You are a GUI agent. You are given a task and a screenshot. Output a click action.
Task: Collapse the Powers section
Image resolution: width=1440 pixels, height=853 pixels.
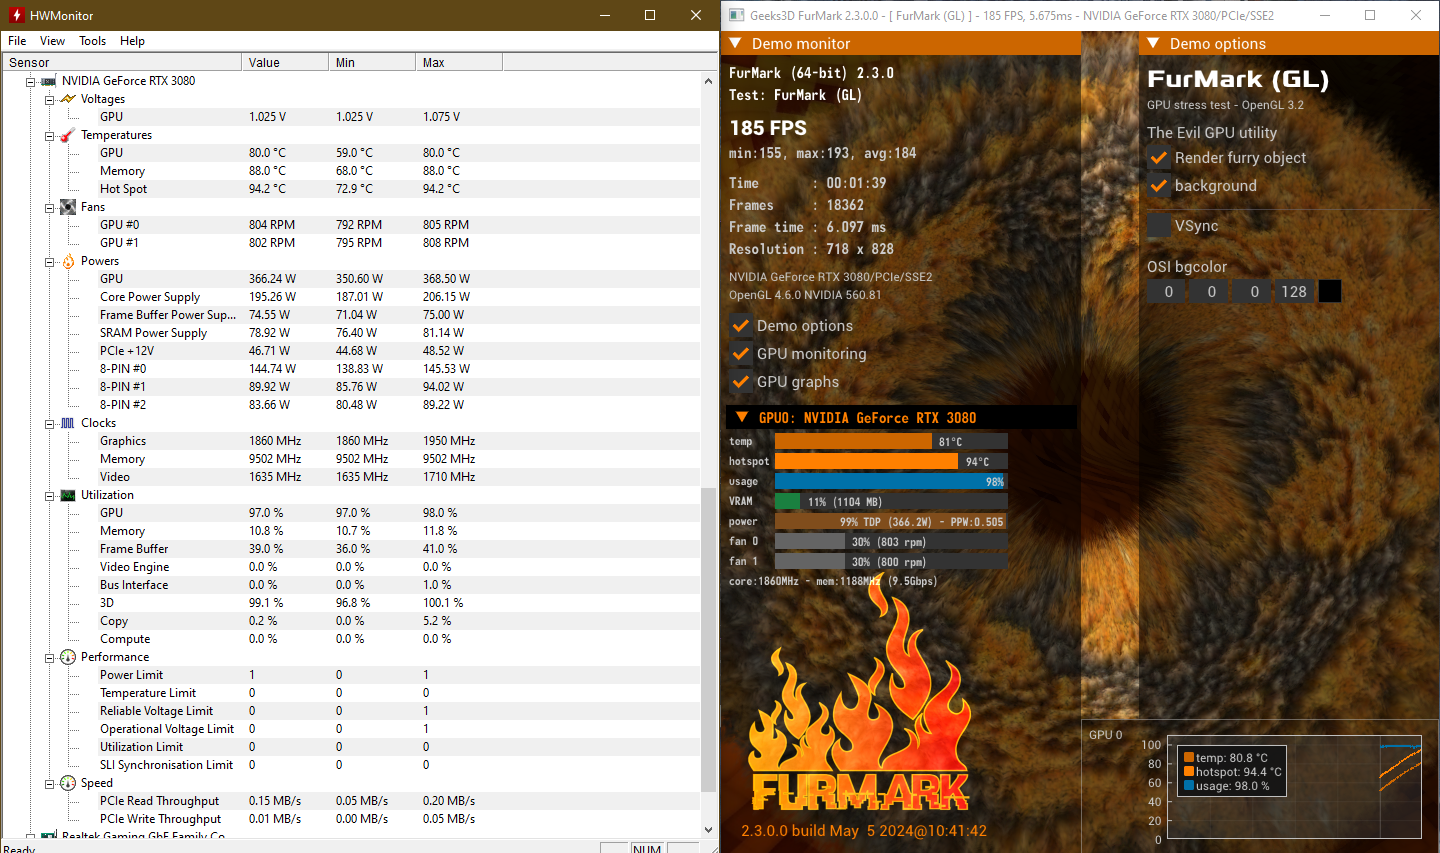point(49,261)
